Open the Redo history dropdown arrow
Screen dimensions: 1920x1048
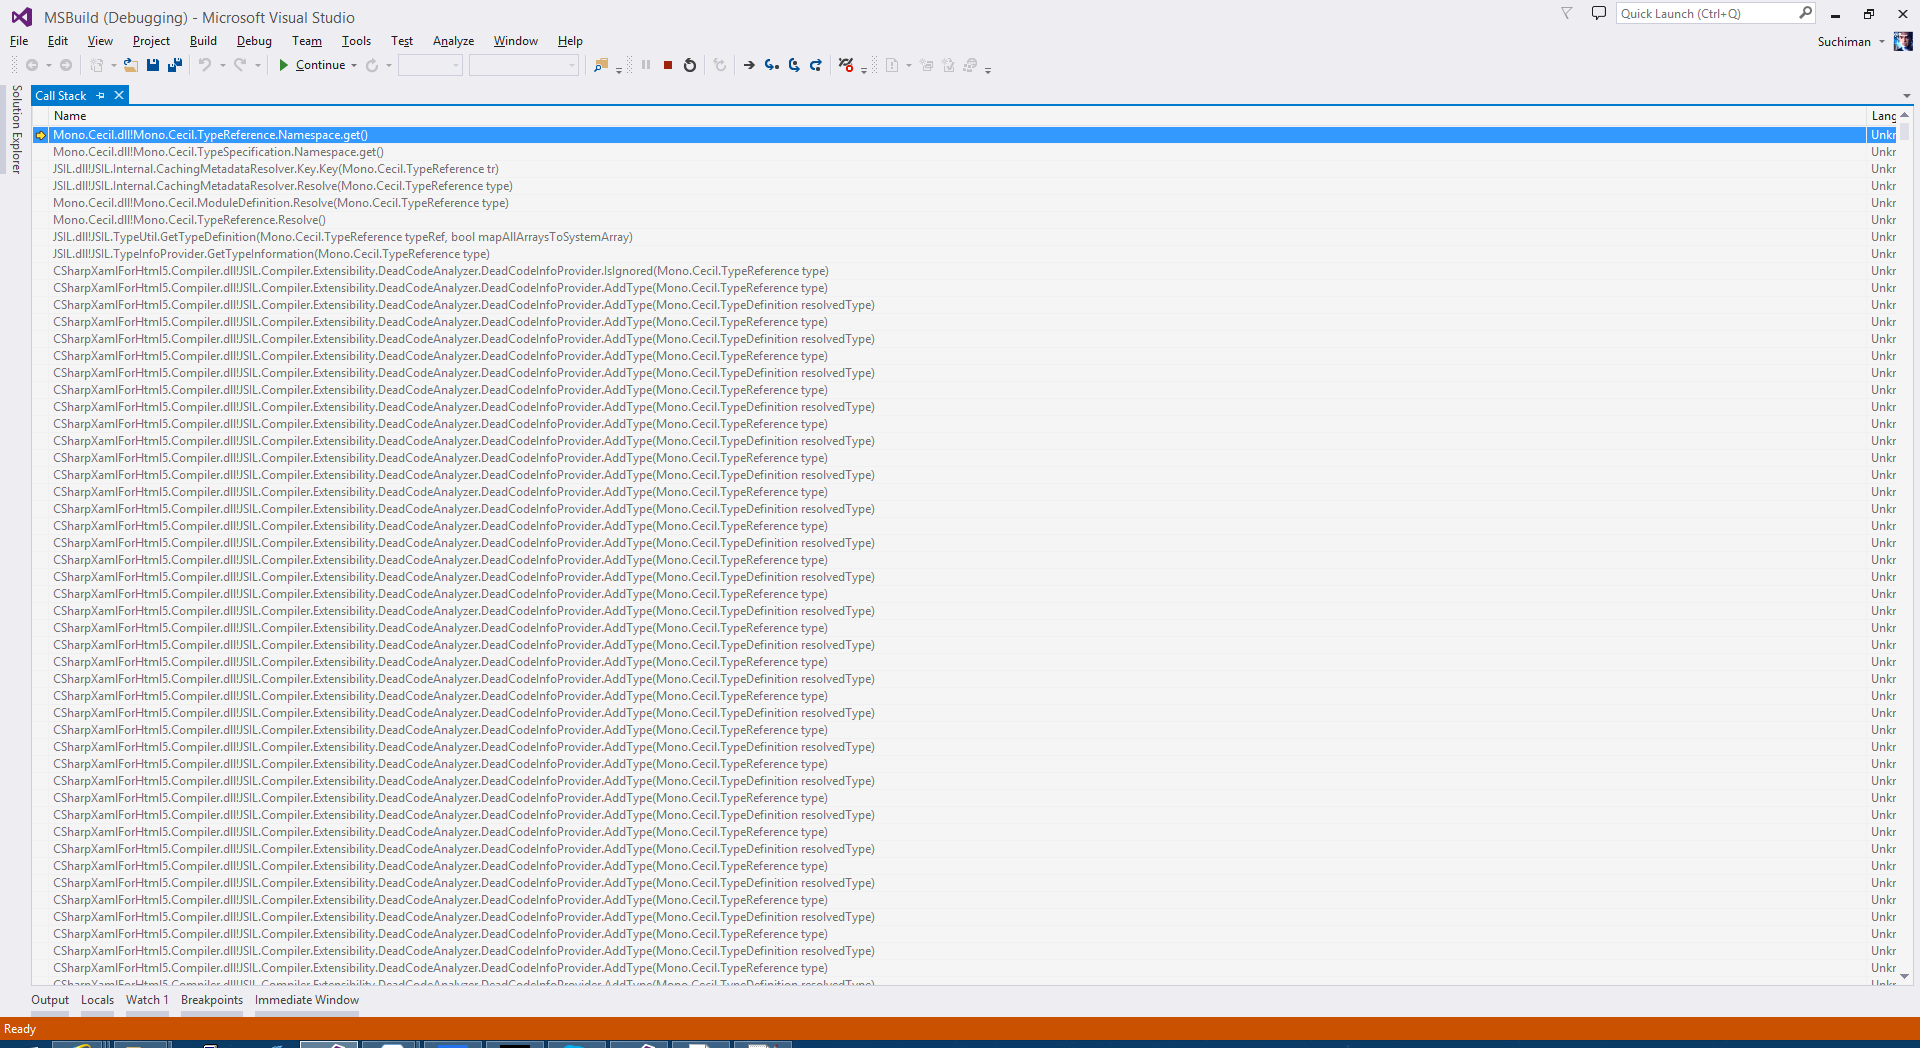(x=258, y=66)
